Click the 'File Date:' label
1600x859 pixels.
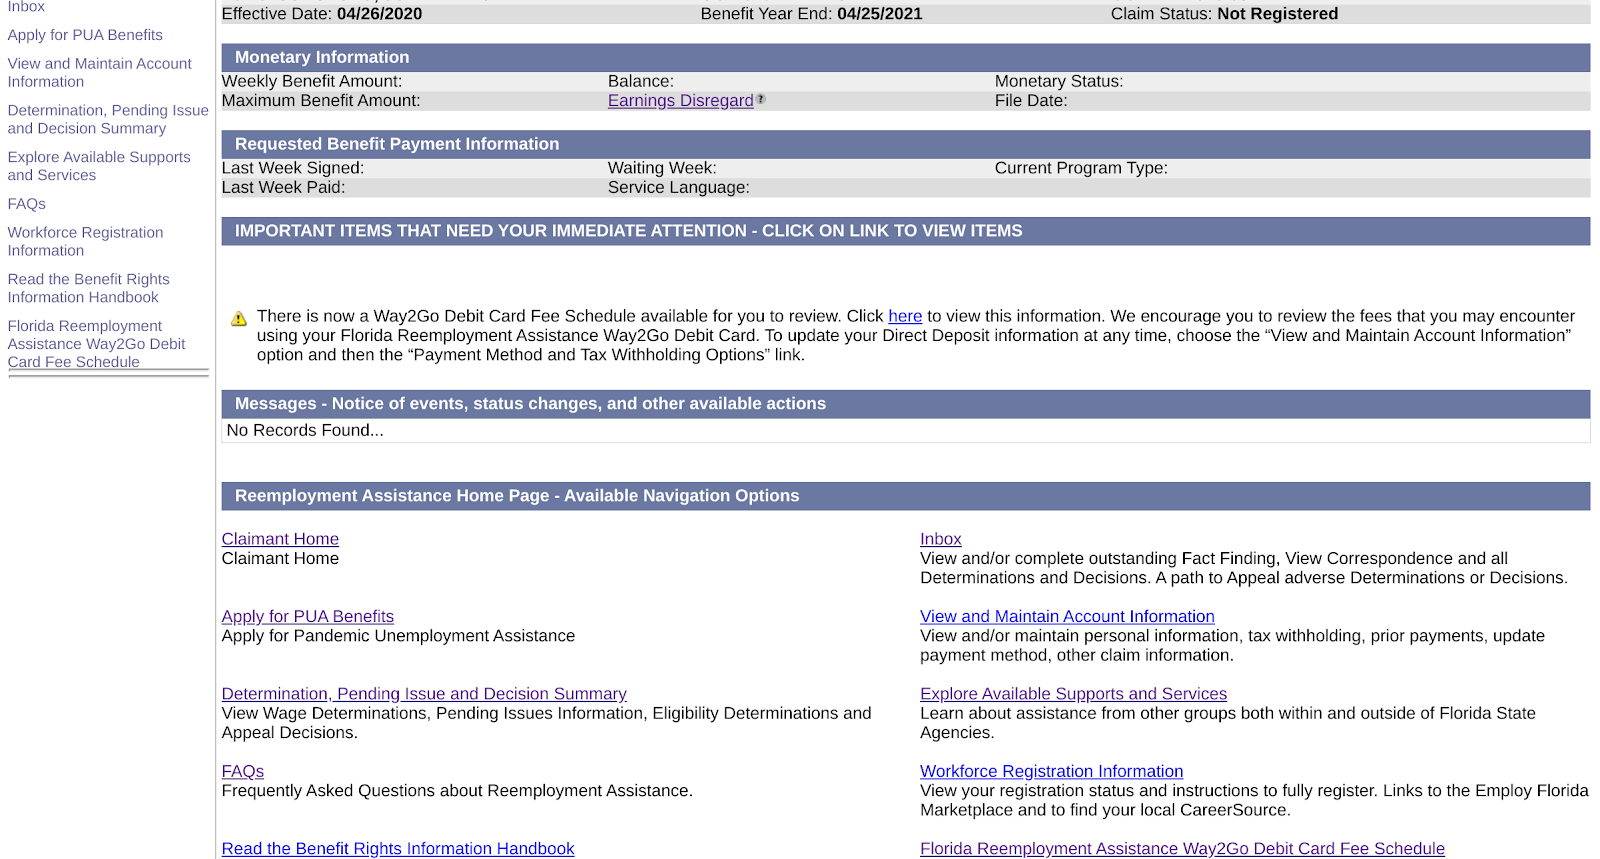tap(1031, 101)
